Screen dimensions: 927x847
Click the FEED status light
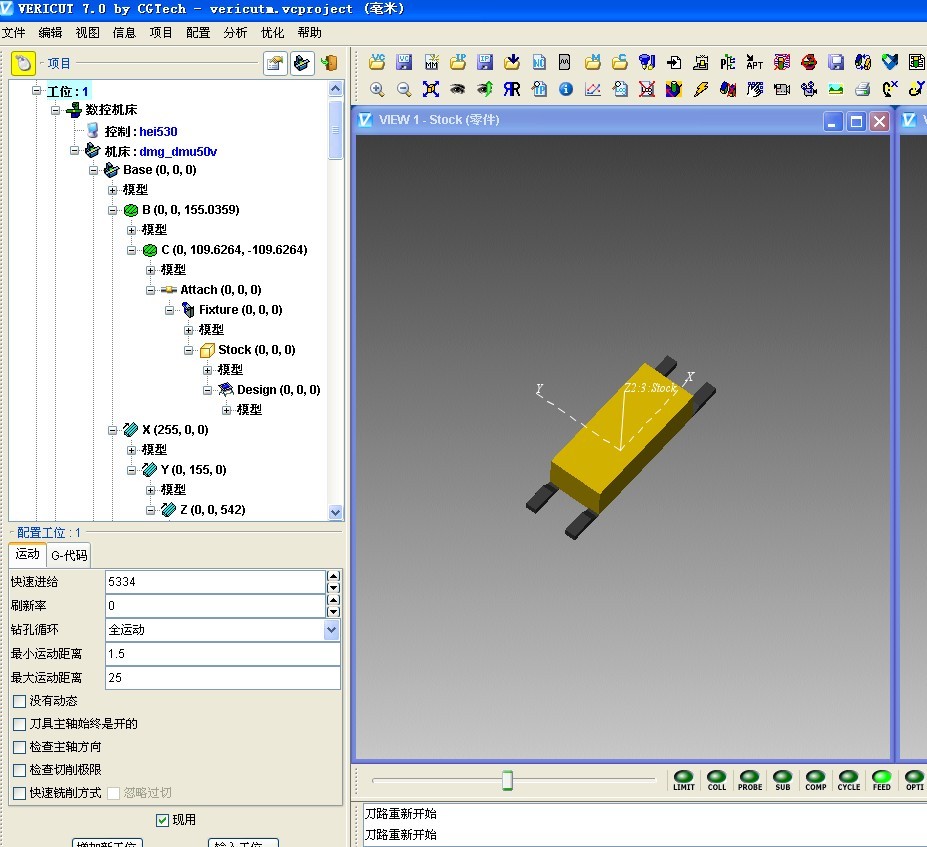click(881, 780)
